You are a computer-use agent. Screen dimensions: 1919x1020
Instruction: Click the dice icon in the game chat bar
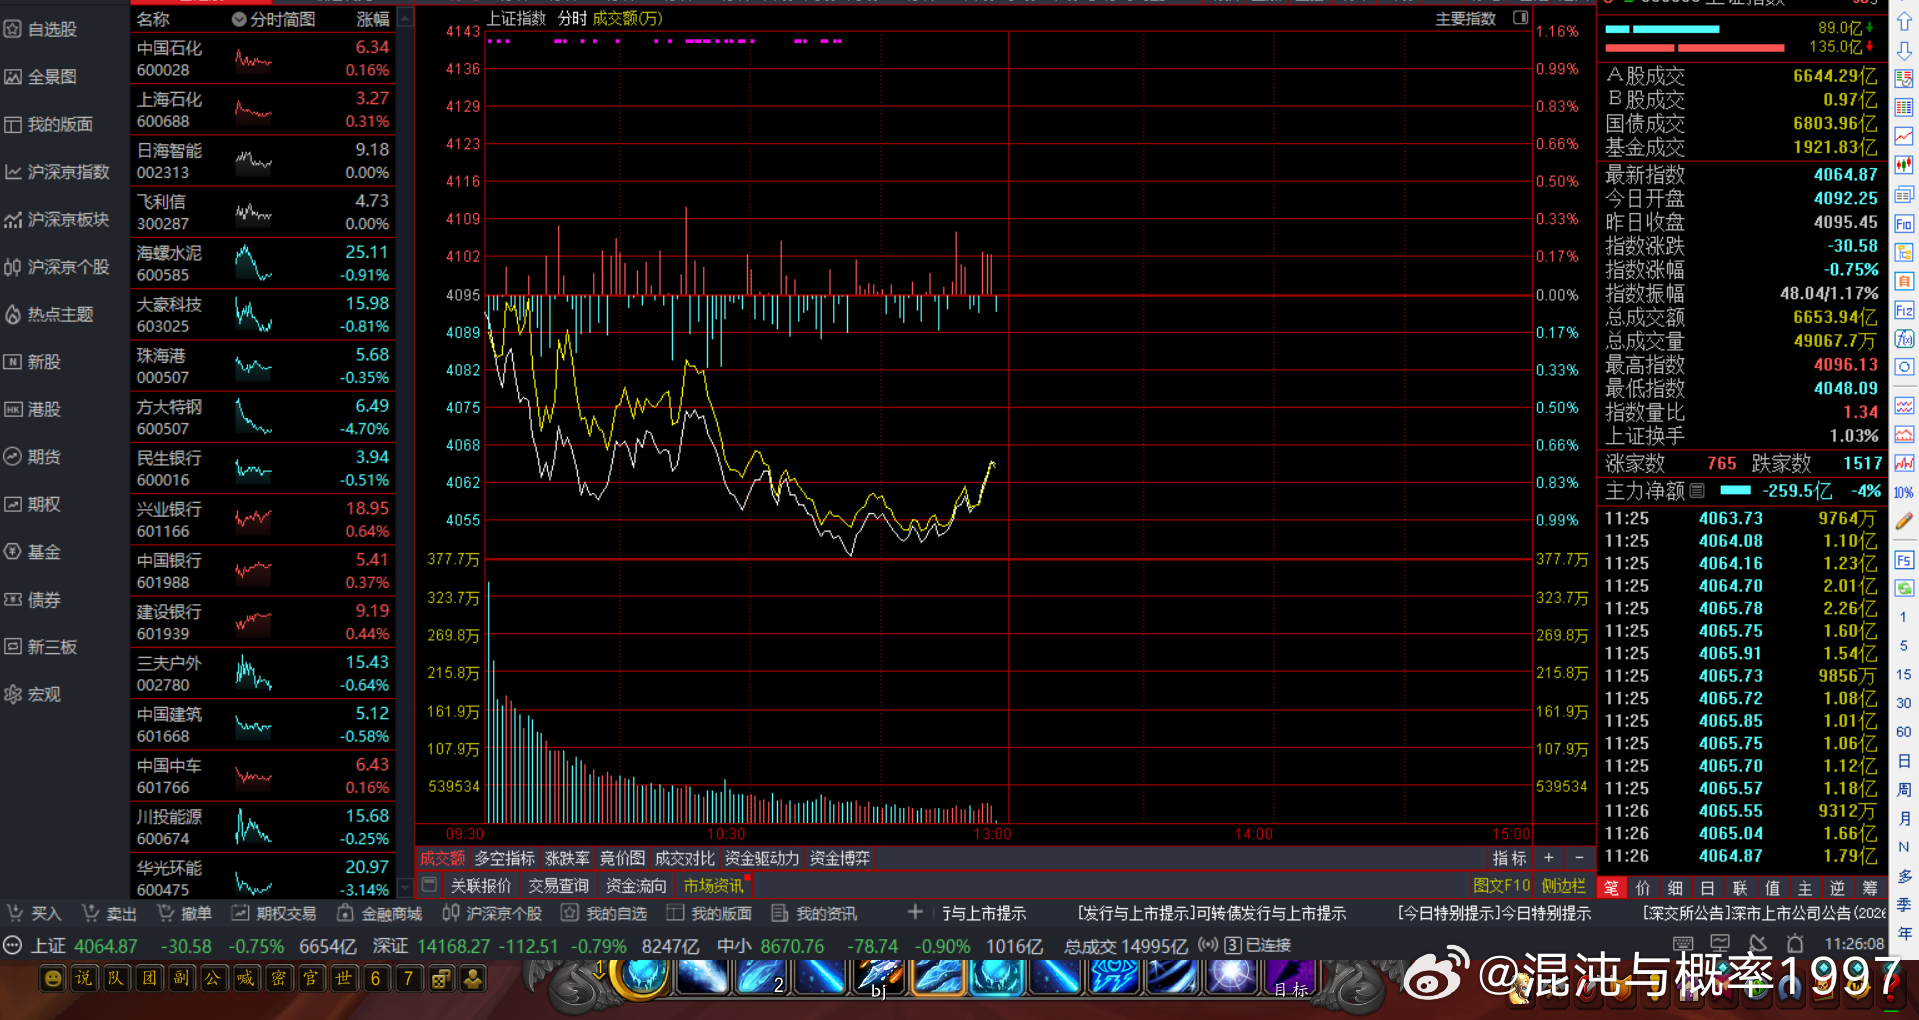pyautogui.click(x=441, y=978)
